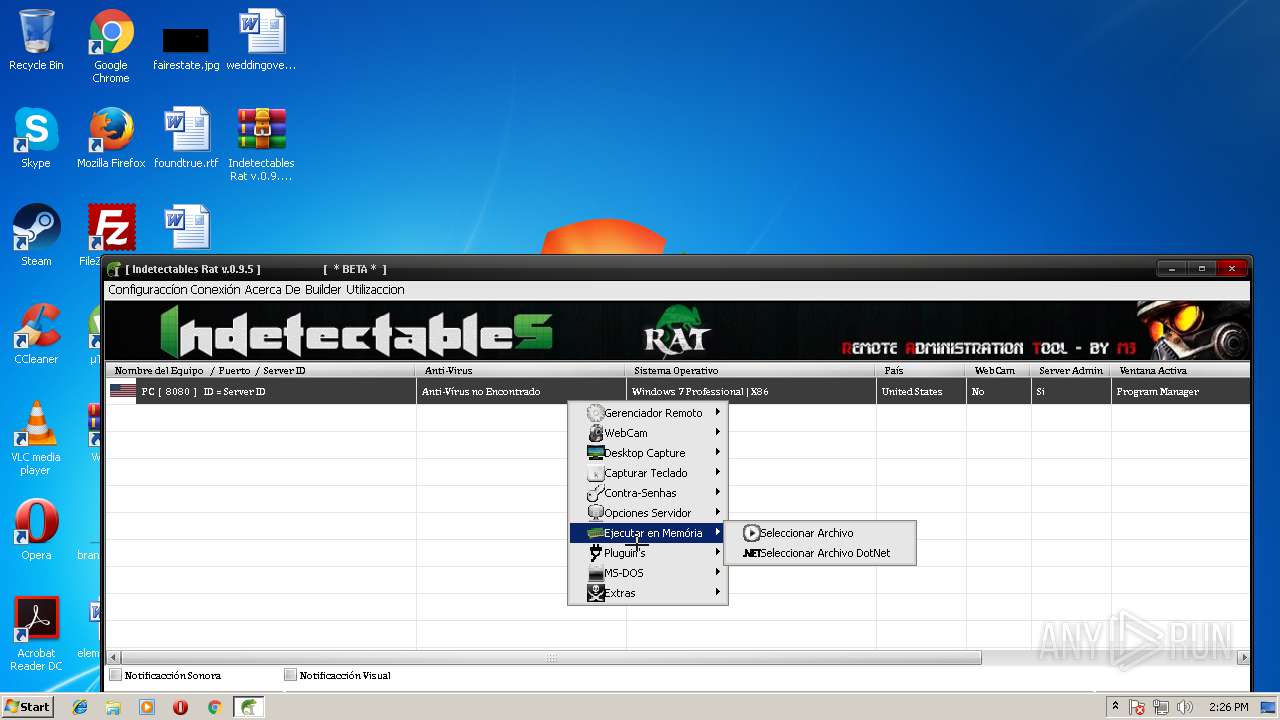Select the Mozilla Firefox desktop shortcut

(x=111, y=139)
